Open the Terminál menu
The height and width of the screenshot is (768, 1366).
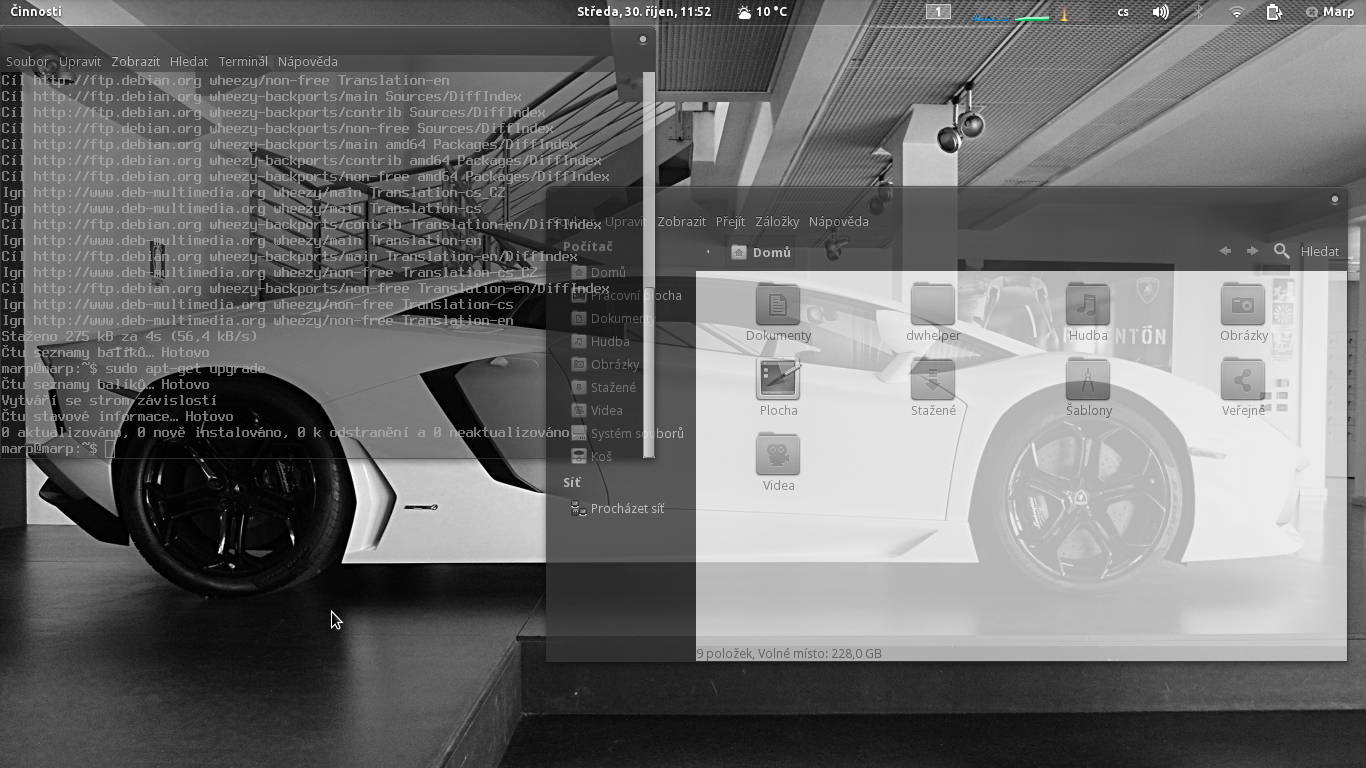pyautogui.click(x=243, y=61)
